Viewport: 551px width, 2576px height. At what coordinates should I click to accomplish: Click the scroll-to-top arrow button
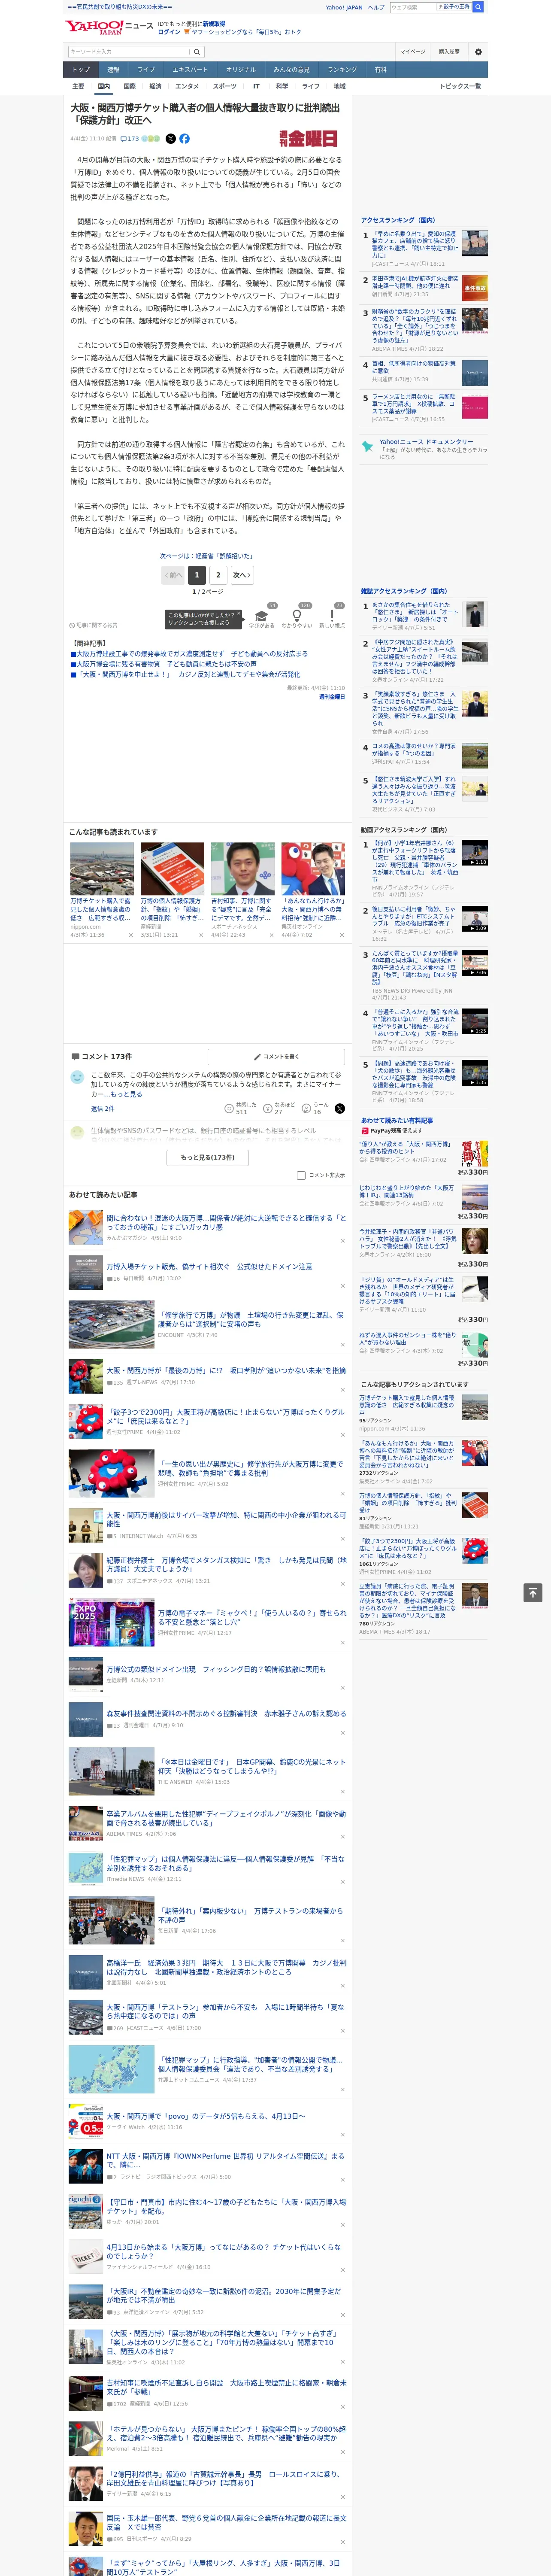(533, 1592)
